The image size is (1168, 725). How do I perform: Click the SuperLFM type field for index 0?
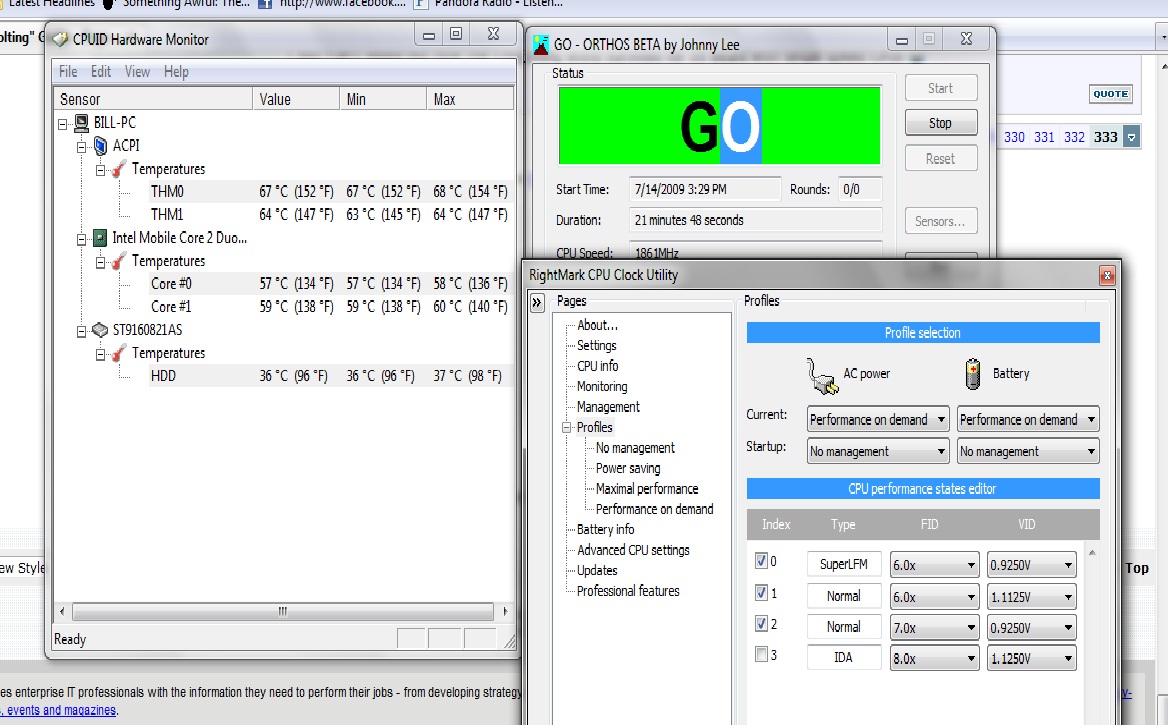pyautogui.click(x=843, y=564)
